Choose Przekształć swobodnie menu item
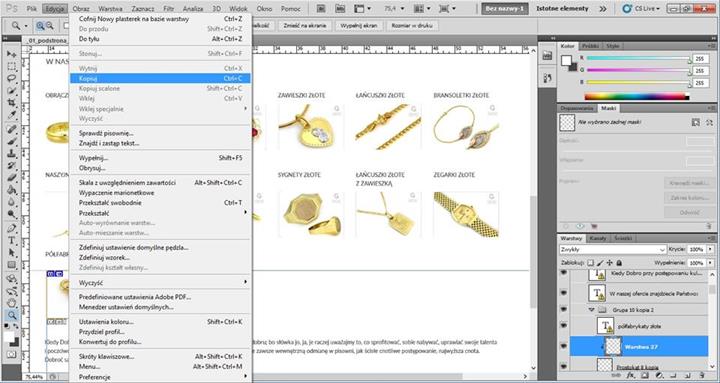This screenshot has width=720, height=383. tap(160, 203)
